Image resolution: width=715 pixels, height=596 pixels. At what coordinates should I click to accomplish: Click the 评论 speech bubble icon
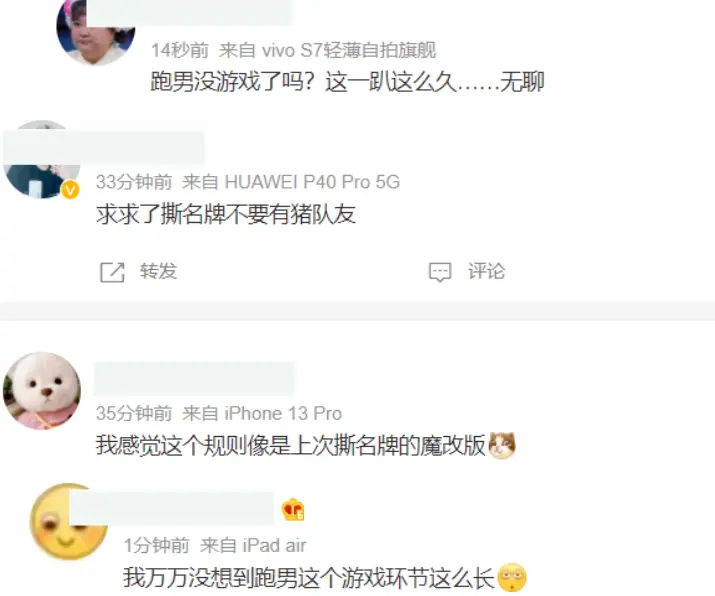pyautogui.click(x=440, y=272)
